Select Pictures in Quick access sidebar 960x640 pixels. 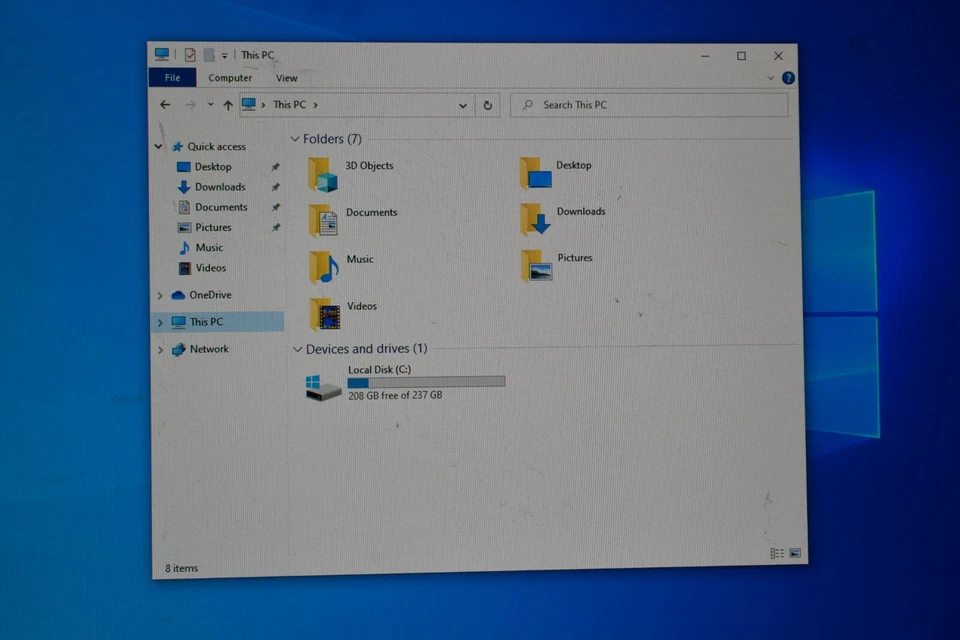pos(212,227)
